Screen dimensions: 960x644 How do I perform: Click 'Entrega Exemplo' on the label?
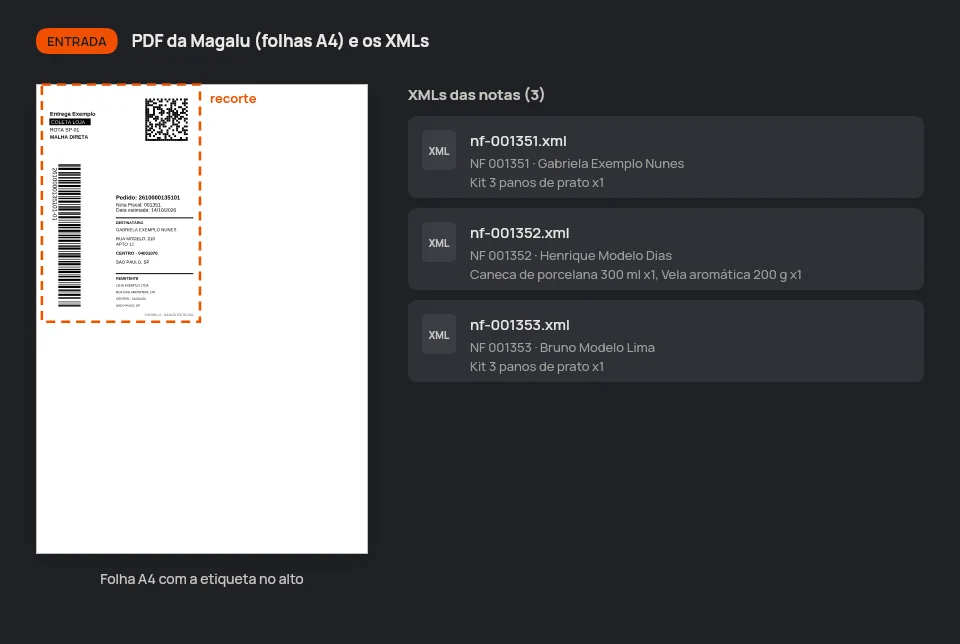pos(72,114)
